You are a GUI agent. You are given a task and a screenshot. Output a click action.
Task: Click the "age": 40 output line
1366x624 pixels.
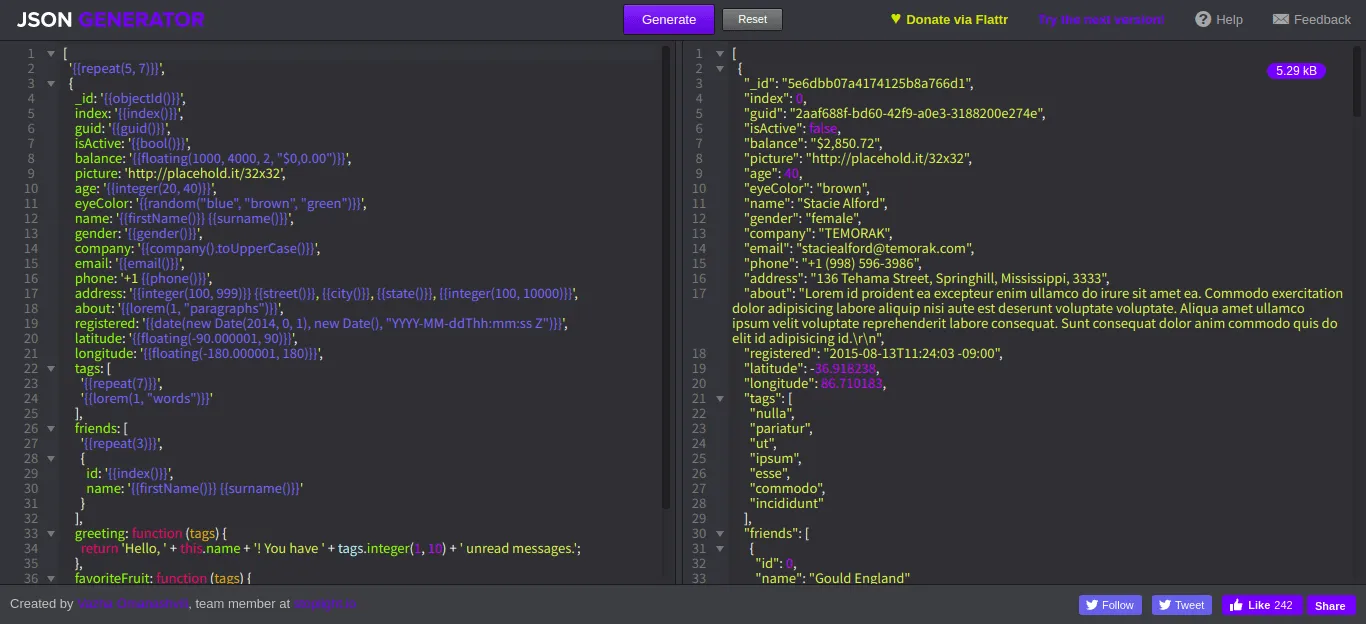[x=773, y=174]
